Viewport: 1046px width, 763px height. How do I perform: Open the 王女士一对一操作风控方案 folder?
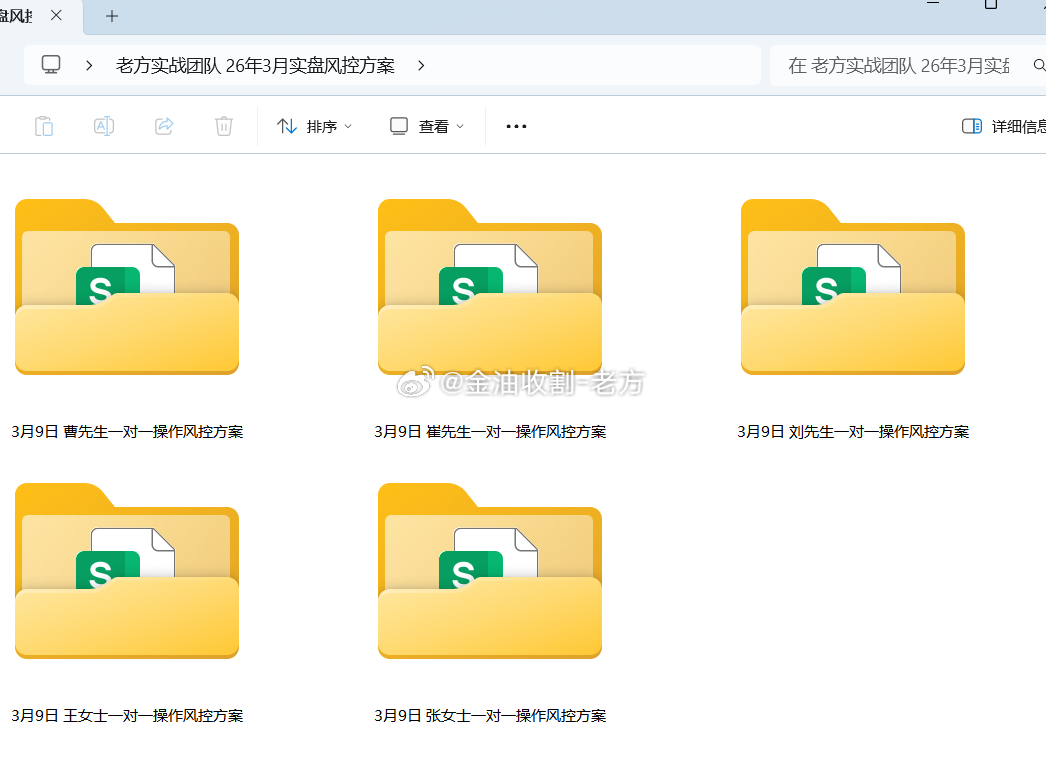(x=127, y=571)
